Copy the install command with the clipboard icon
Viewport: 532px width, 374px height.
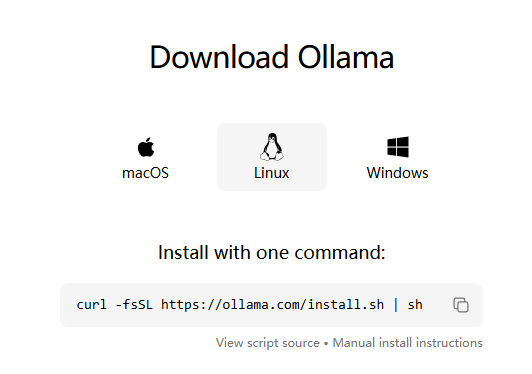pyautogui.click(x=461, y=304)
